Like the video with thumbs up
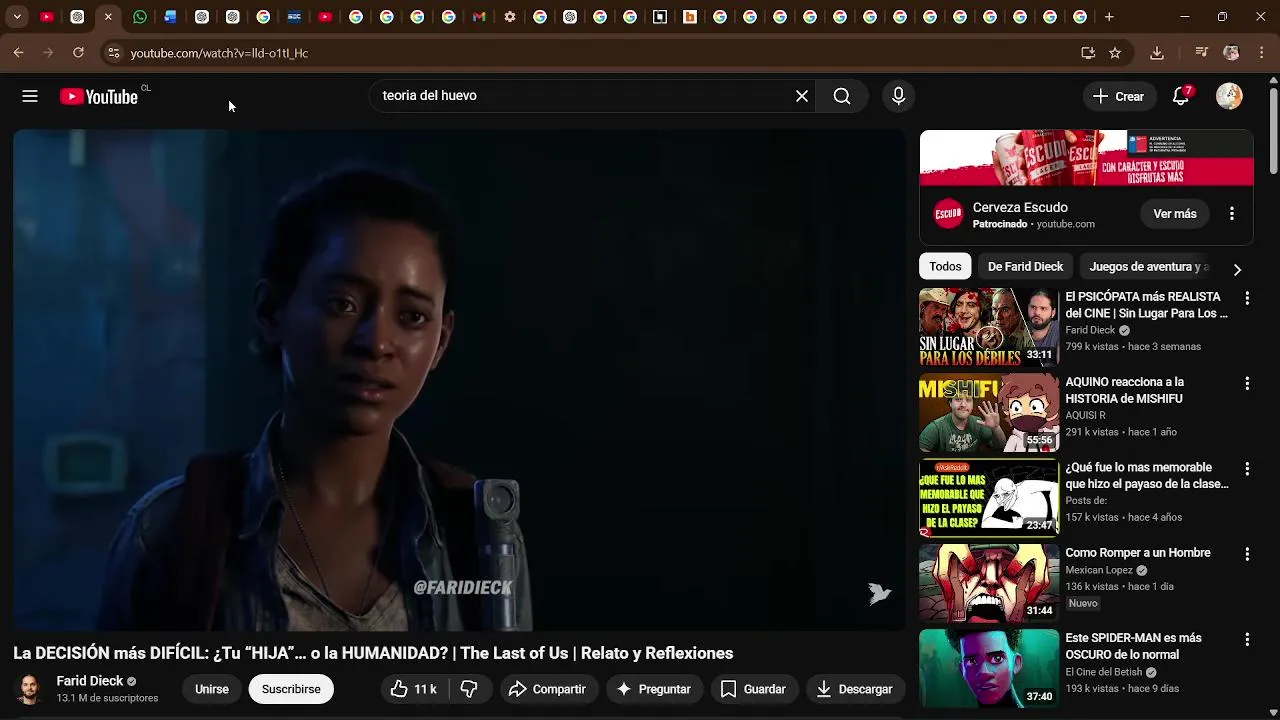The image size is (1280, 720). 414,689
